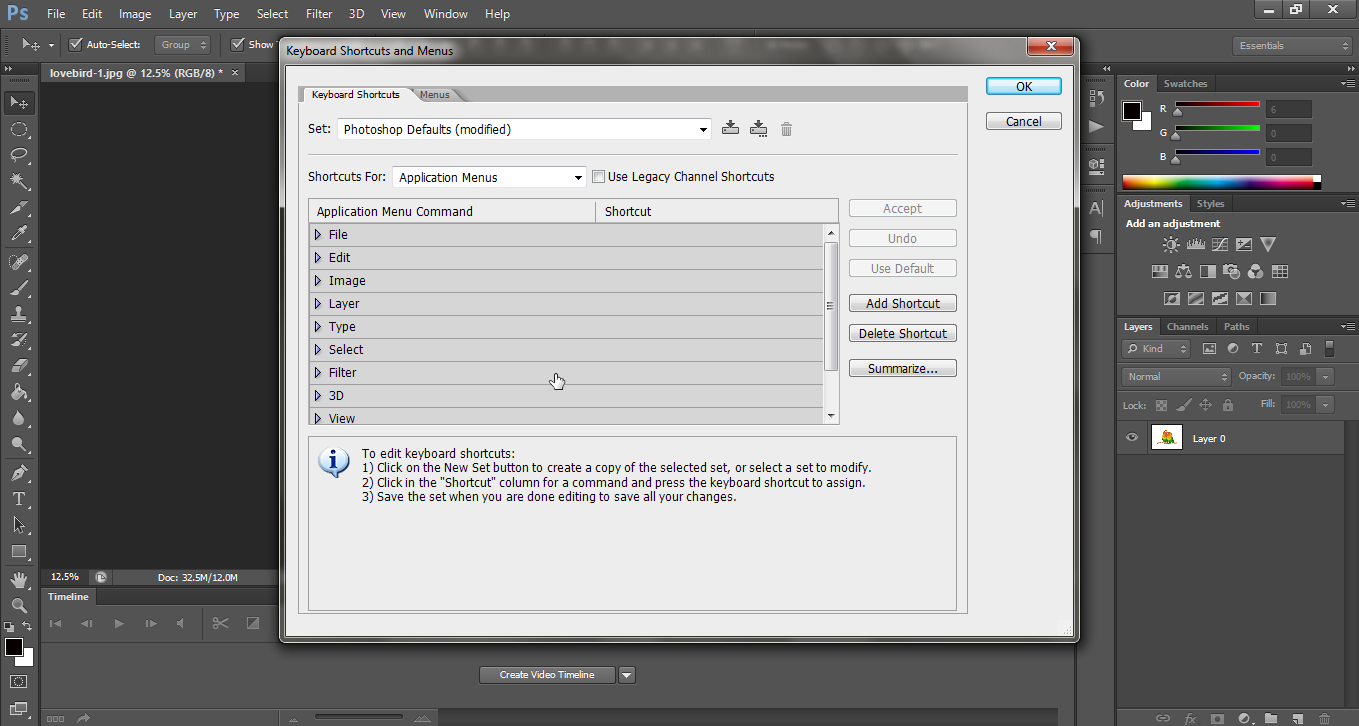Open the Shortcuts For dropdown
Screen dimensions: 1359x726
(x=489, y=177)
